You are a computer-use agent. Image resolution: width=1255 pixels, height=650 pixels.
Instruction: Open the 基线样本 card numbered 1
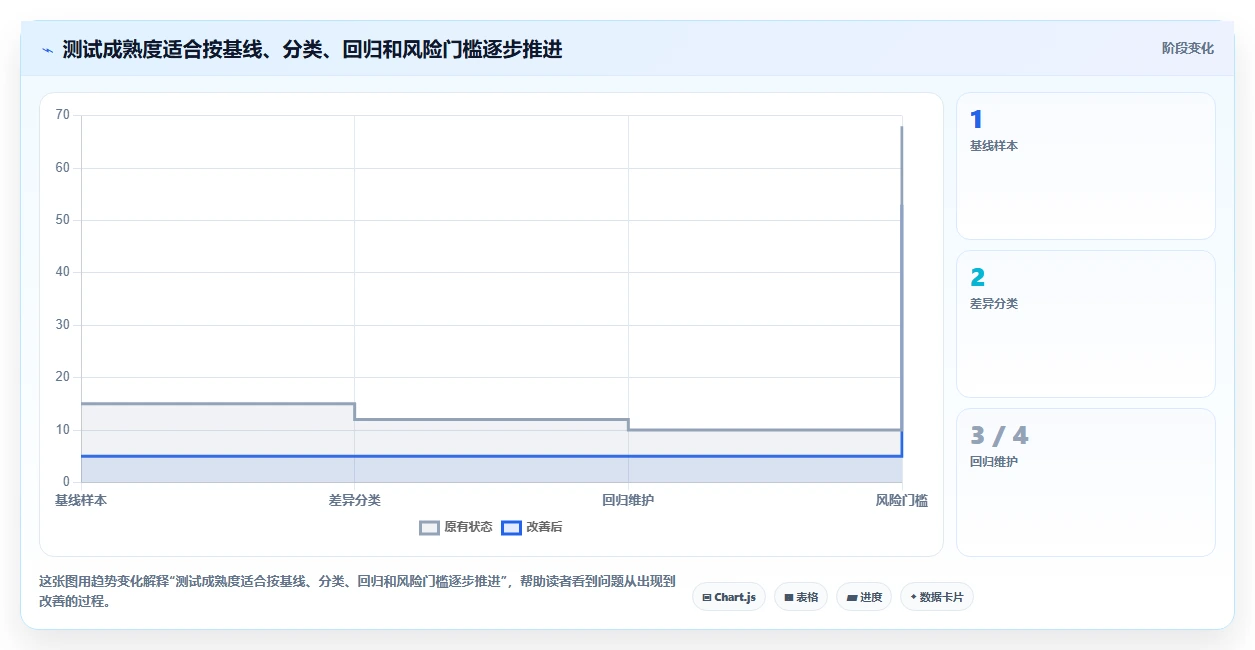point(1086,166)
